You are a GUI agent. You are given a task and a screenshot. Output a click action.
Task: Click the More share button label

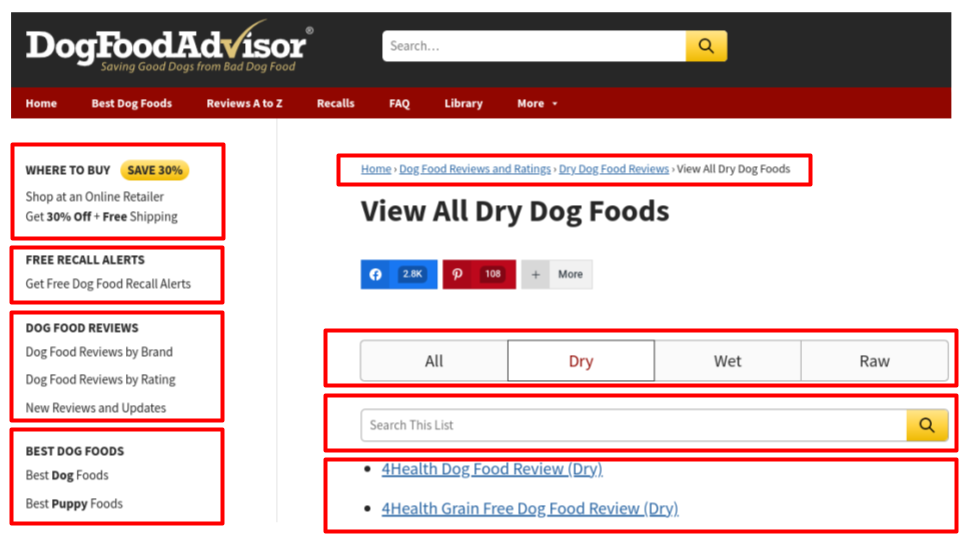570,274
